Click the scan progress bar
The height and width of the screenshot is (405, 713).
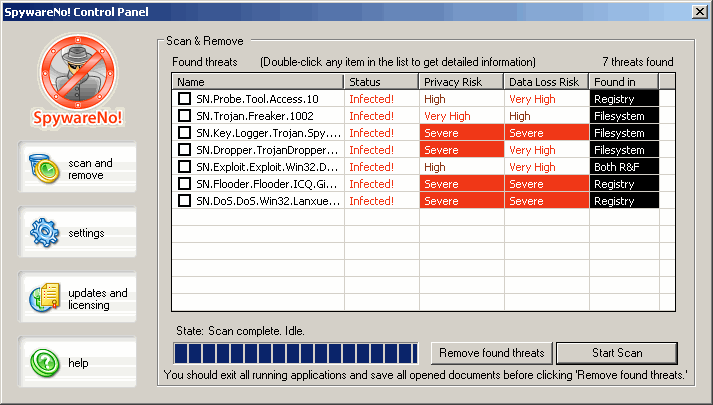coord(296,353)
